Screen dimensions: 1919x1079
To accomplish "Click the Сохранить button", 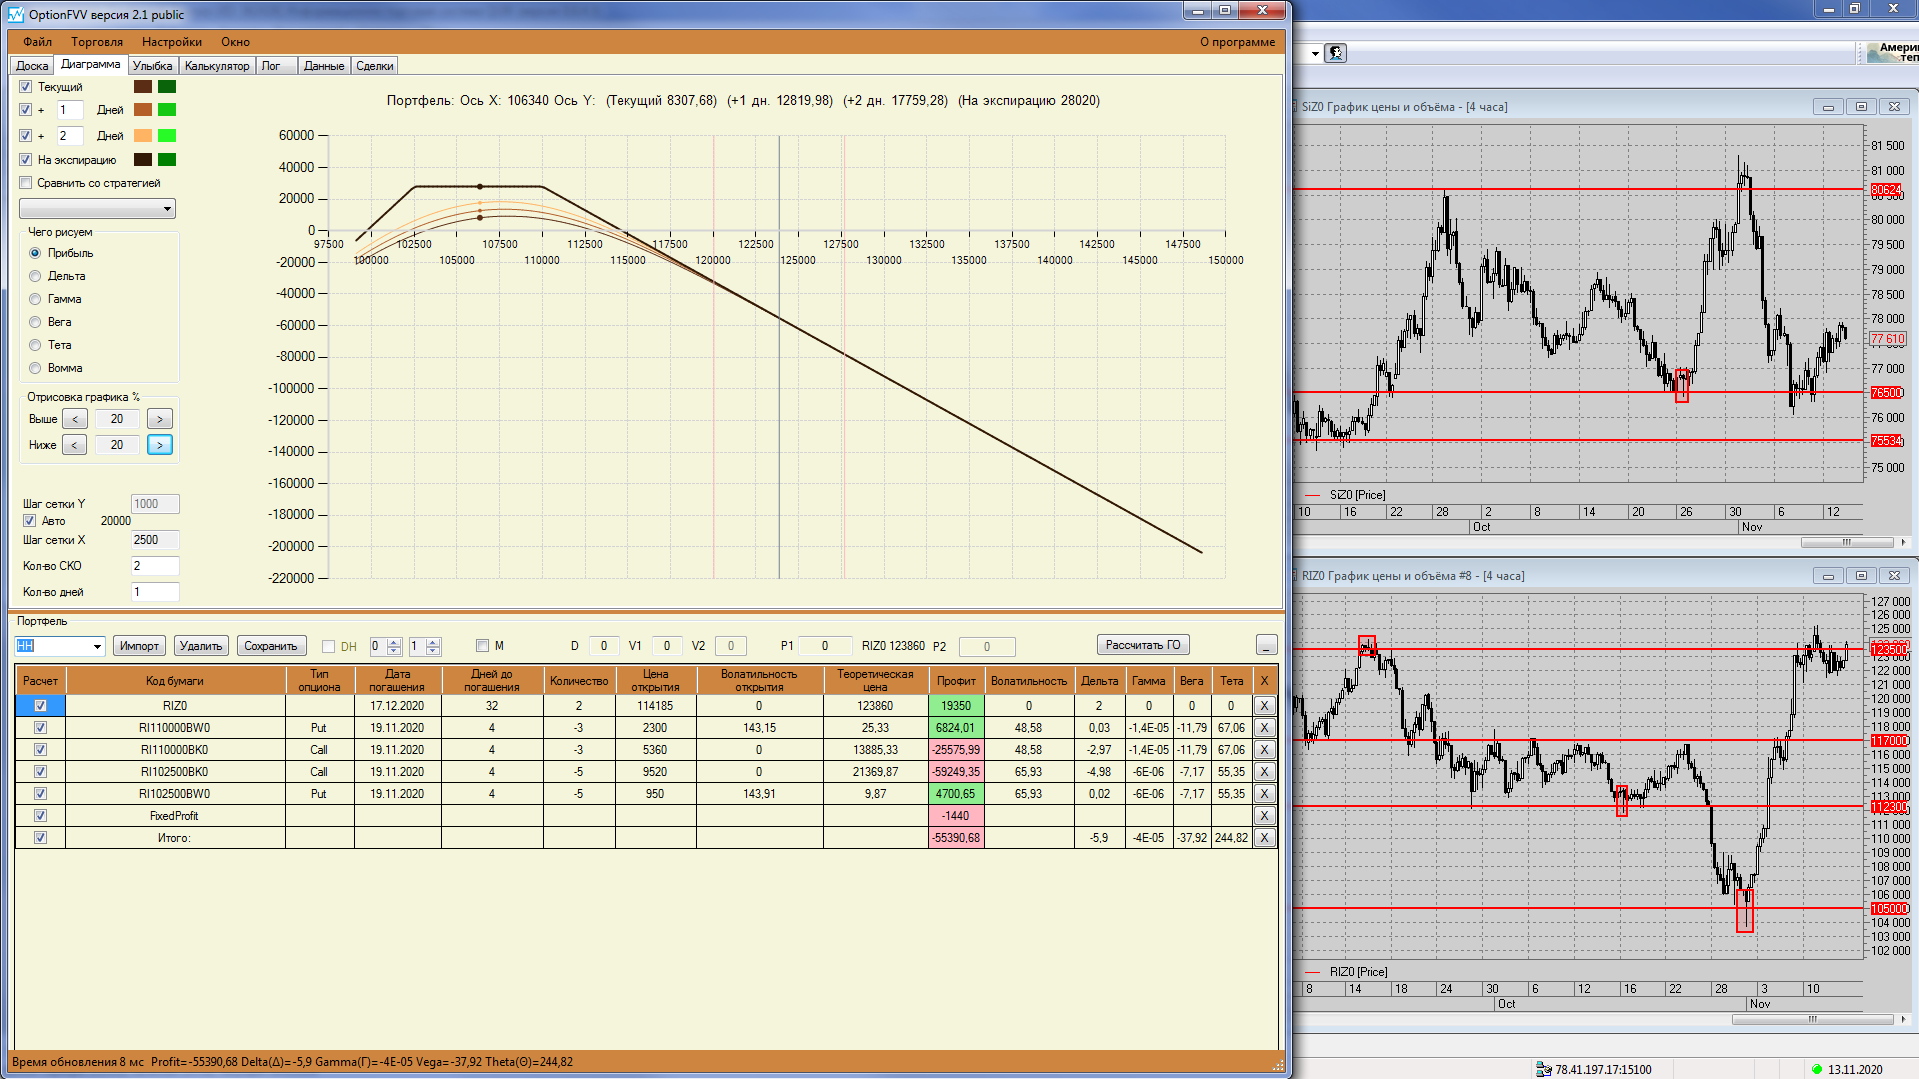I will 271,646.
